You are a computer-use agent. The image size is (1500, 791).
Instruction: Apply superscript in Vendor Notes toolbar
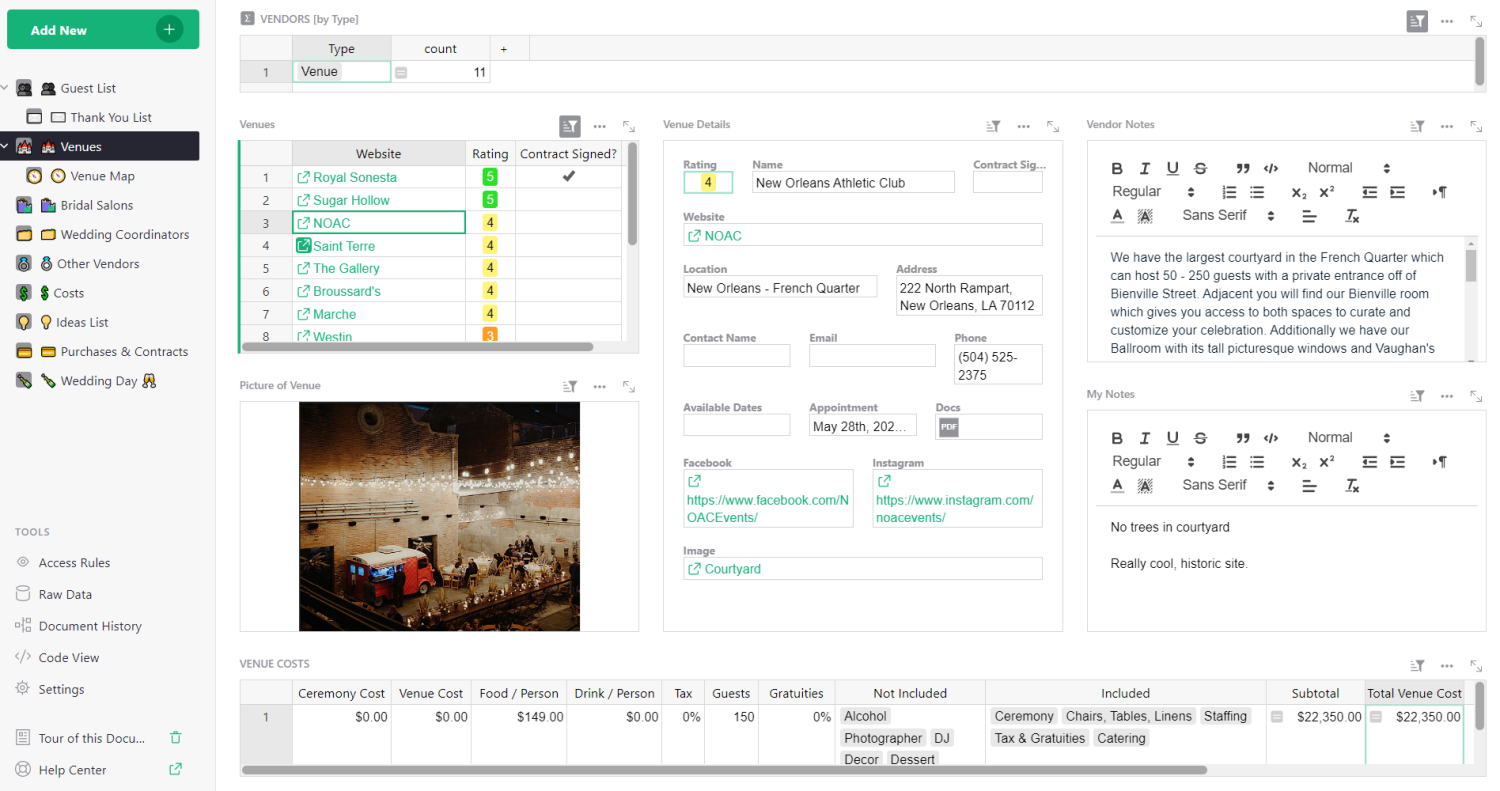point(1327,192)
